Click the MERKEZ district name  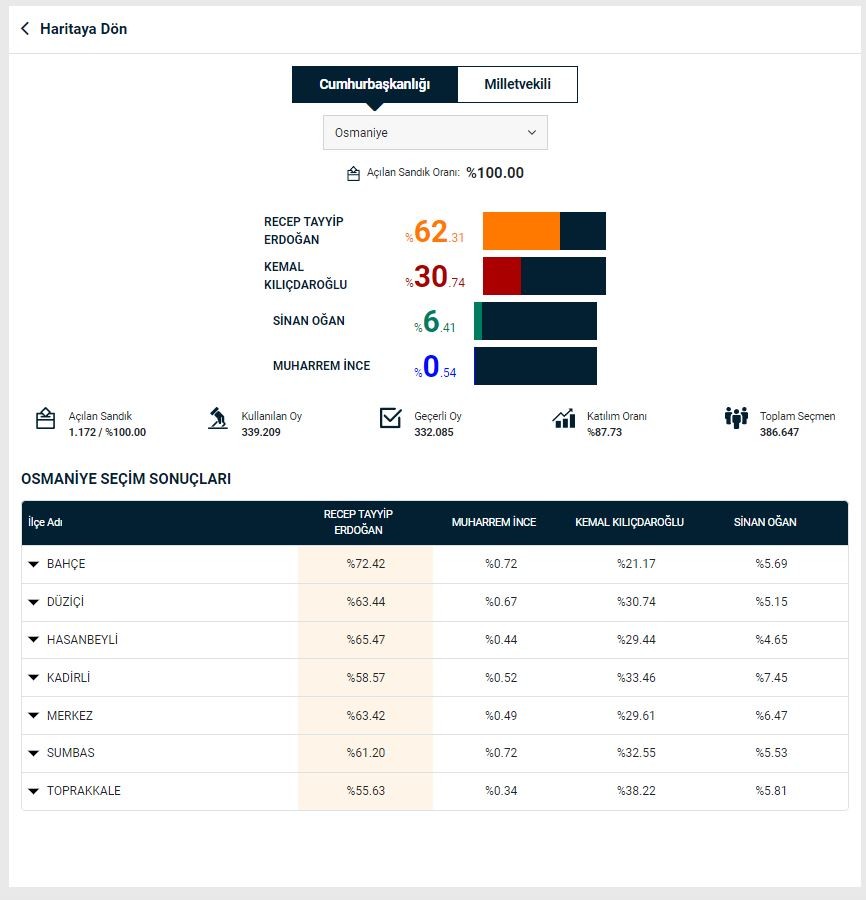pyautogui.click(x=69, y=716)
